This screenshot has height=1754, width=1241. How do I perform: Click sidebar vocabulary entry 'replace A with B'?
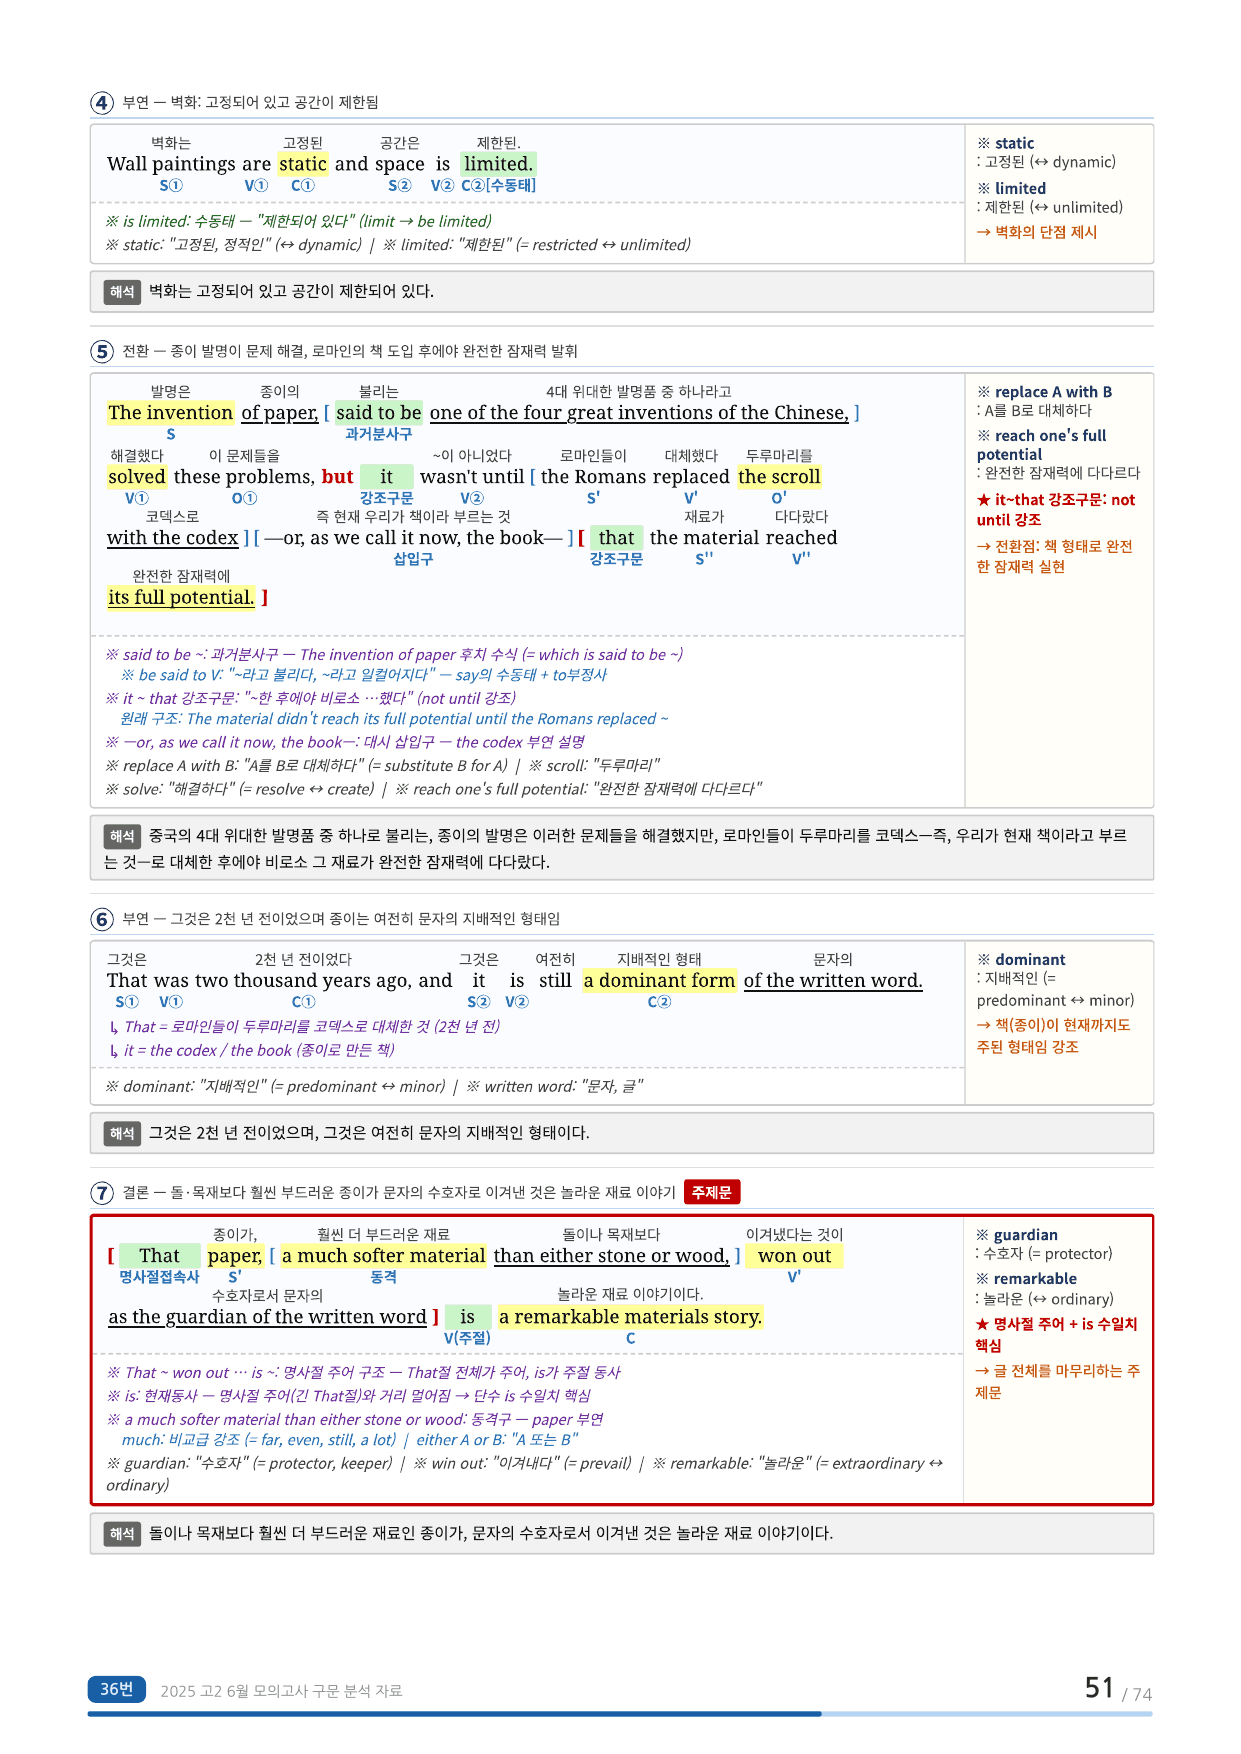coord(1044,392)
